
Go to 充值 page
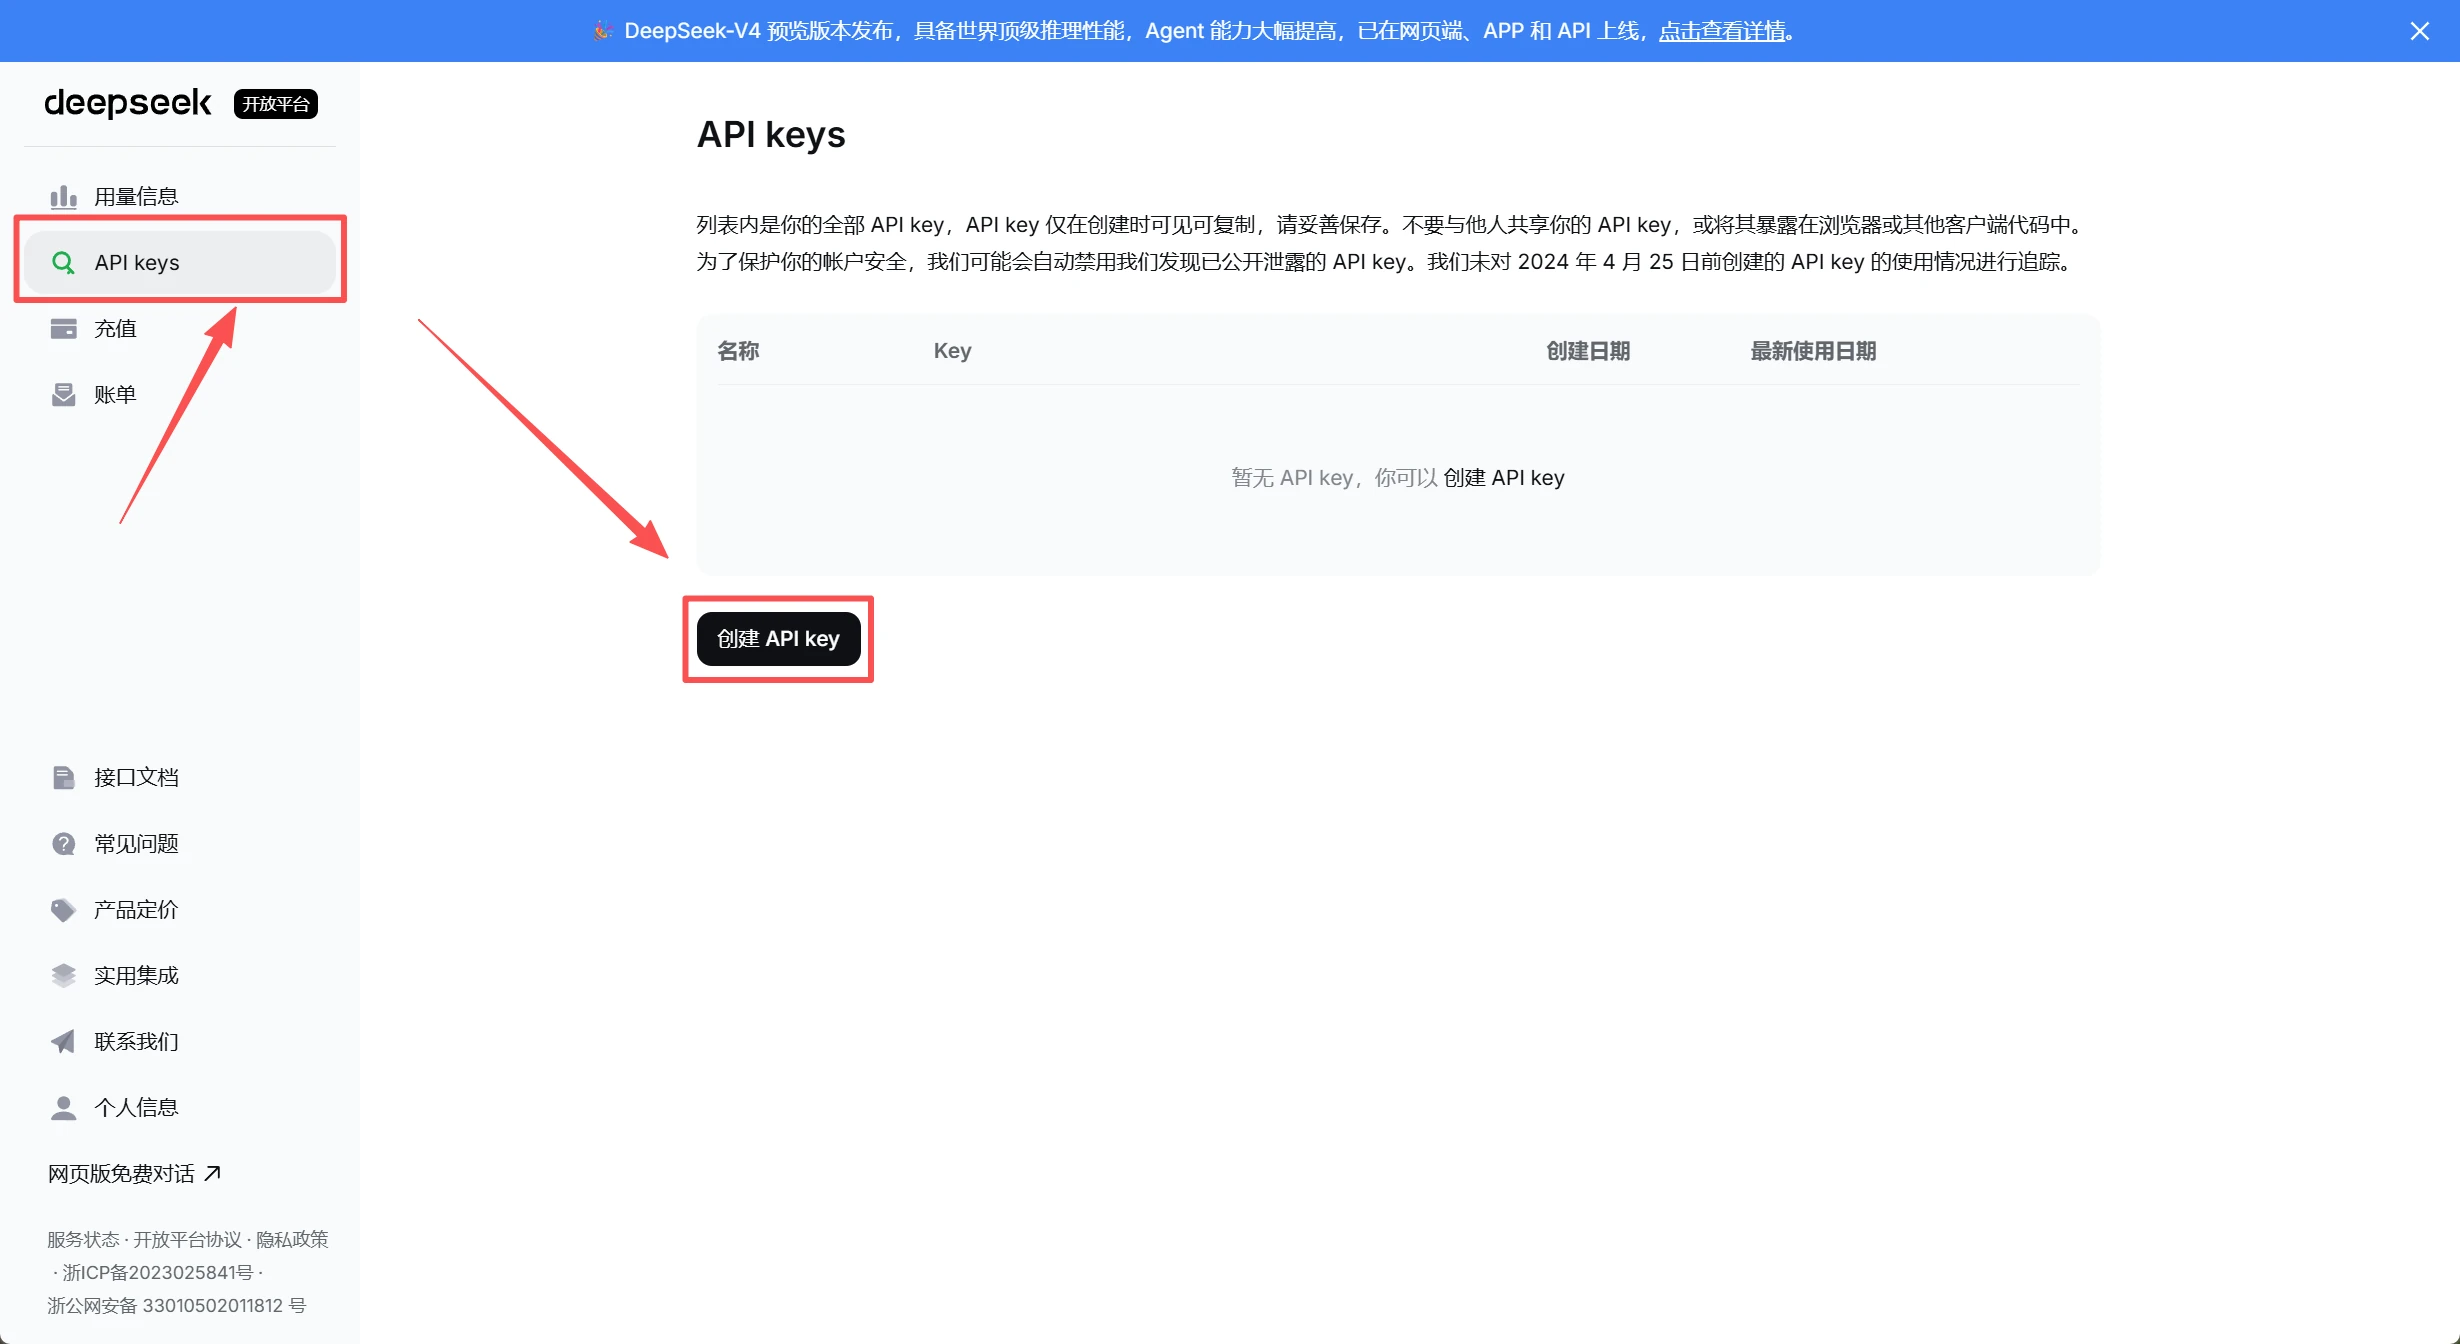coord(179,328)
